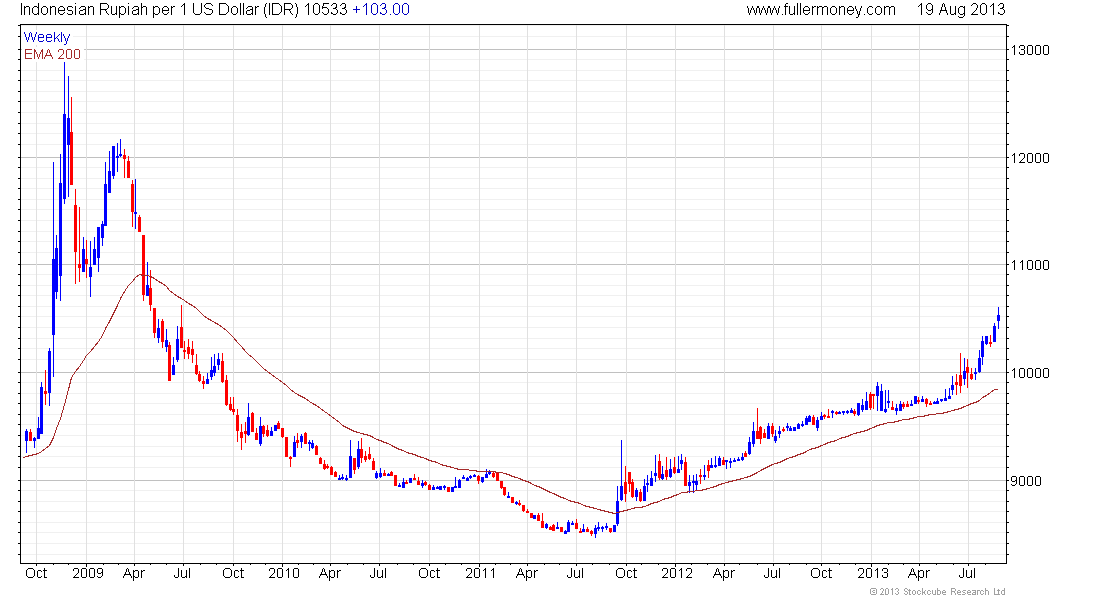This screenshot has height=600, width=1100.
Task: Click the Jul label between 2012 and 2013
Action: point(772,573)
